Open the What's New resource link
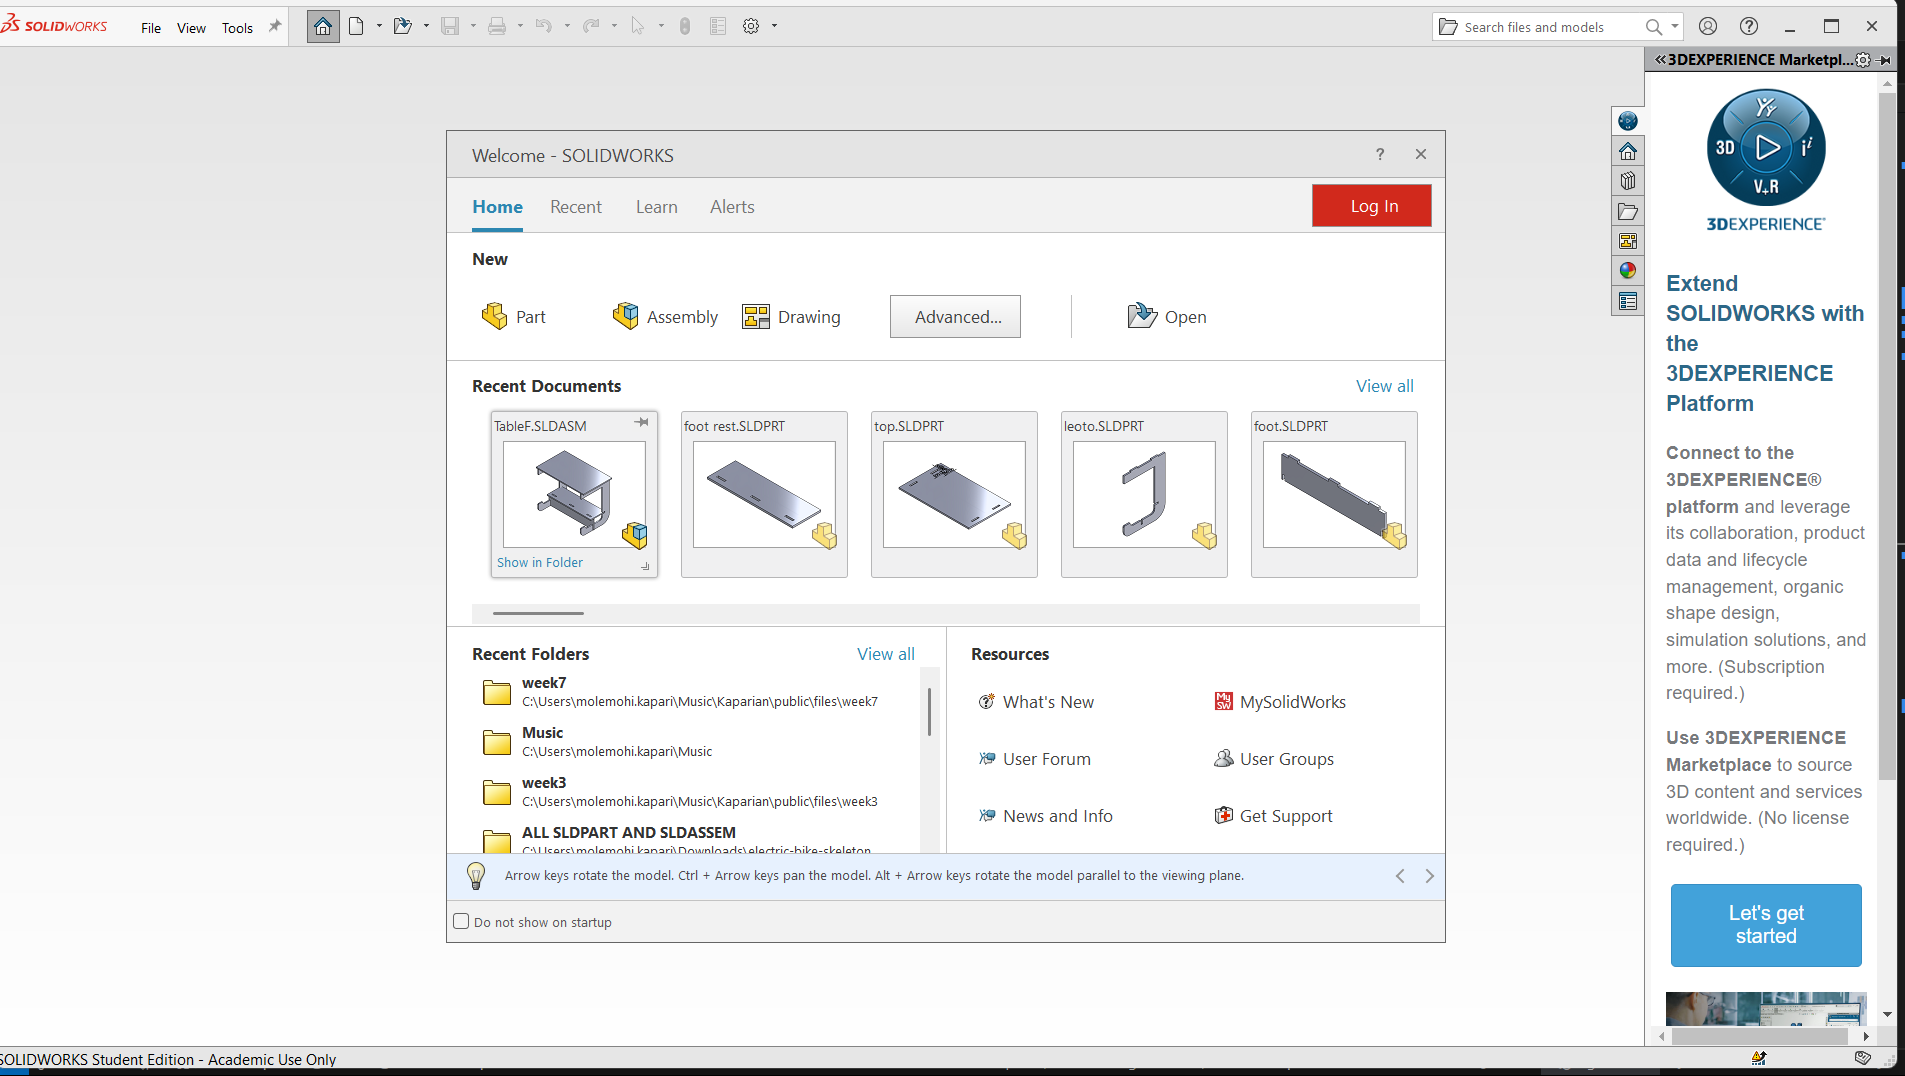Image resolution: width=1905 pixels, height=1076 pixels. [x=1036, y=702]
